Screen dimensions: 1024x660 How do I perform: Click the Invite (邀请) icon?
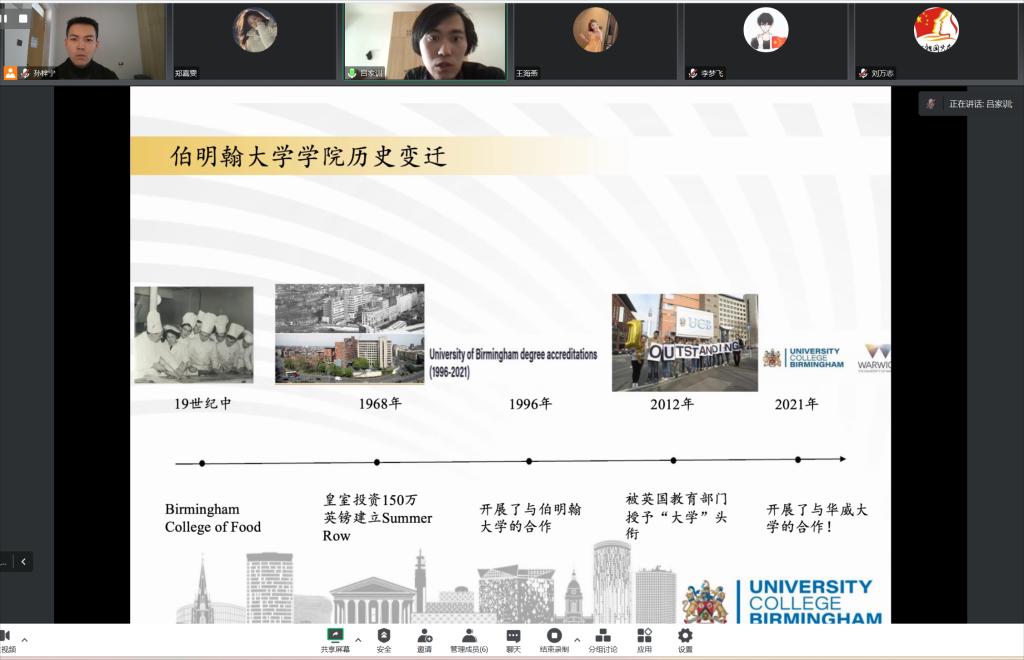[425, 636]
